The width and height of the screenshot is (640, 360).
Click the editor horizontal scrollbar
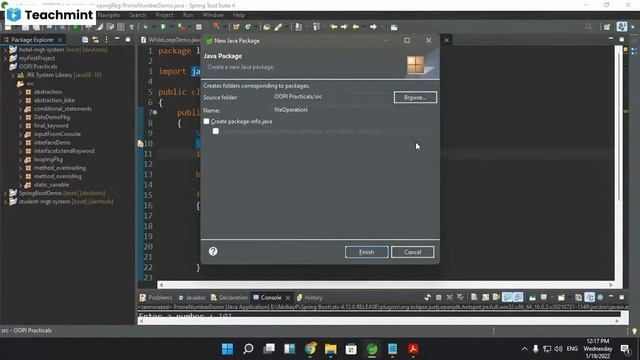tap(386, 284)
